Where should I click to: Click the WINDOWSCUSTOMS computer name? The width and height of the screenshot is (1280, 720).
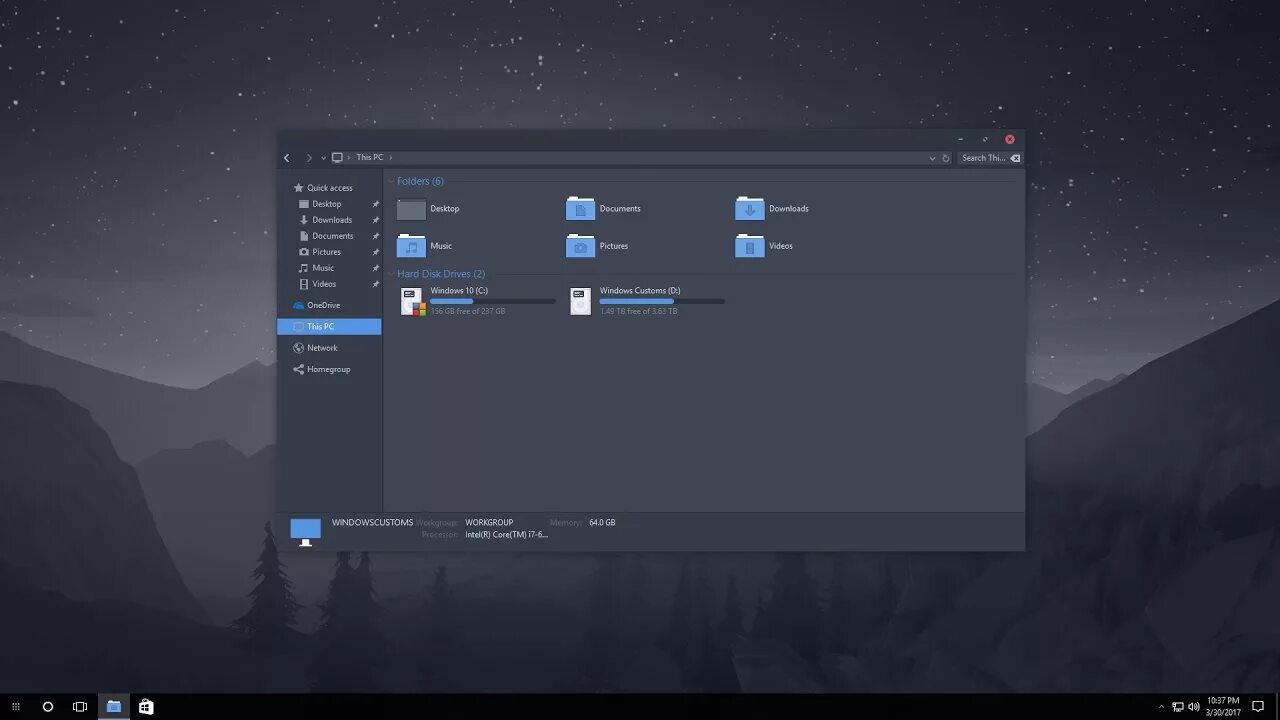[x=372, y=522]
